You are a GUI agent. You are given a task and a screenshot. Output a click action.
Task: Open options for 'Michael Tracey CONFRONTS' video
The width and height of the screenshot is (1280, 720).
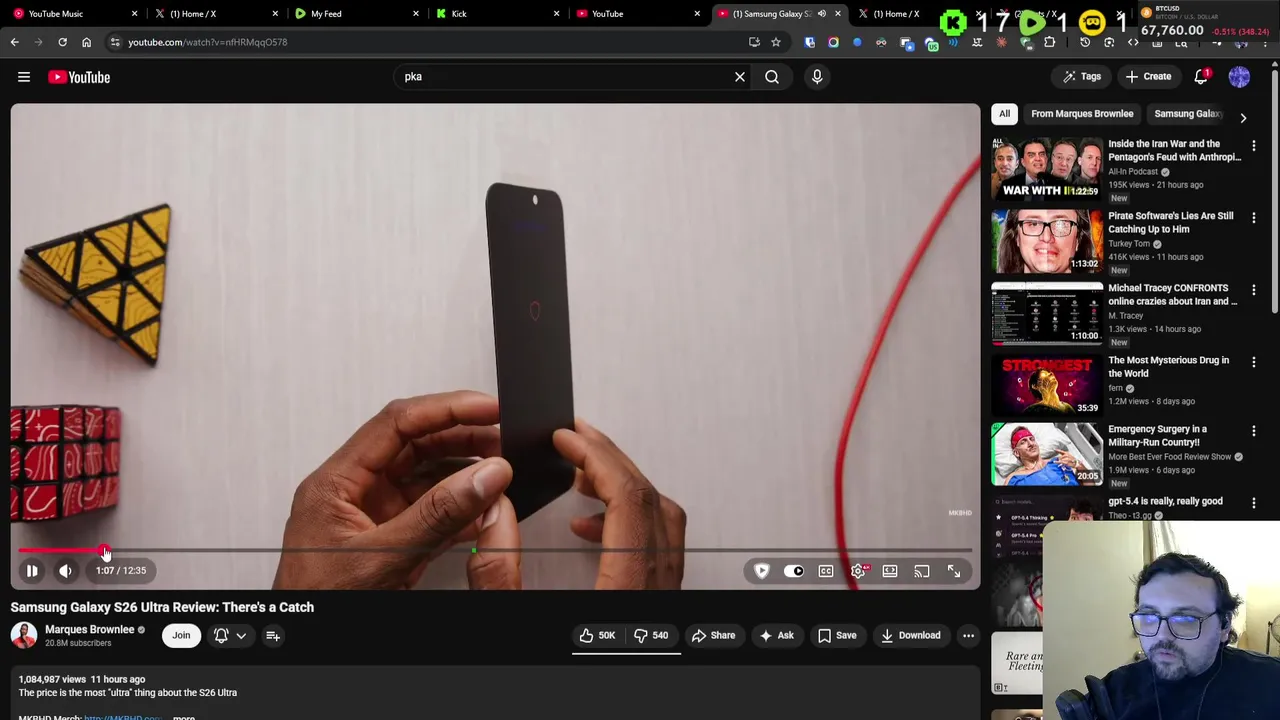(1254, 290)
